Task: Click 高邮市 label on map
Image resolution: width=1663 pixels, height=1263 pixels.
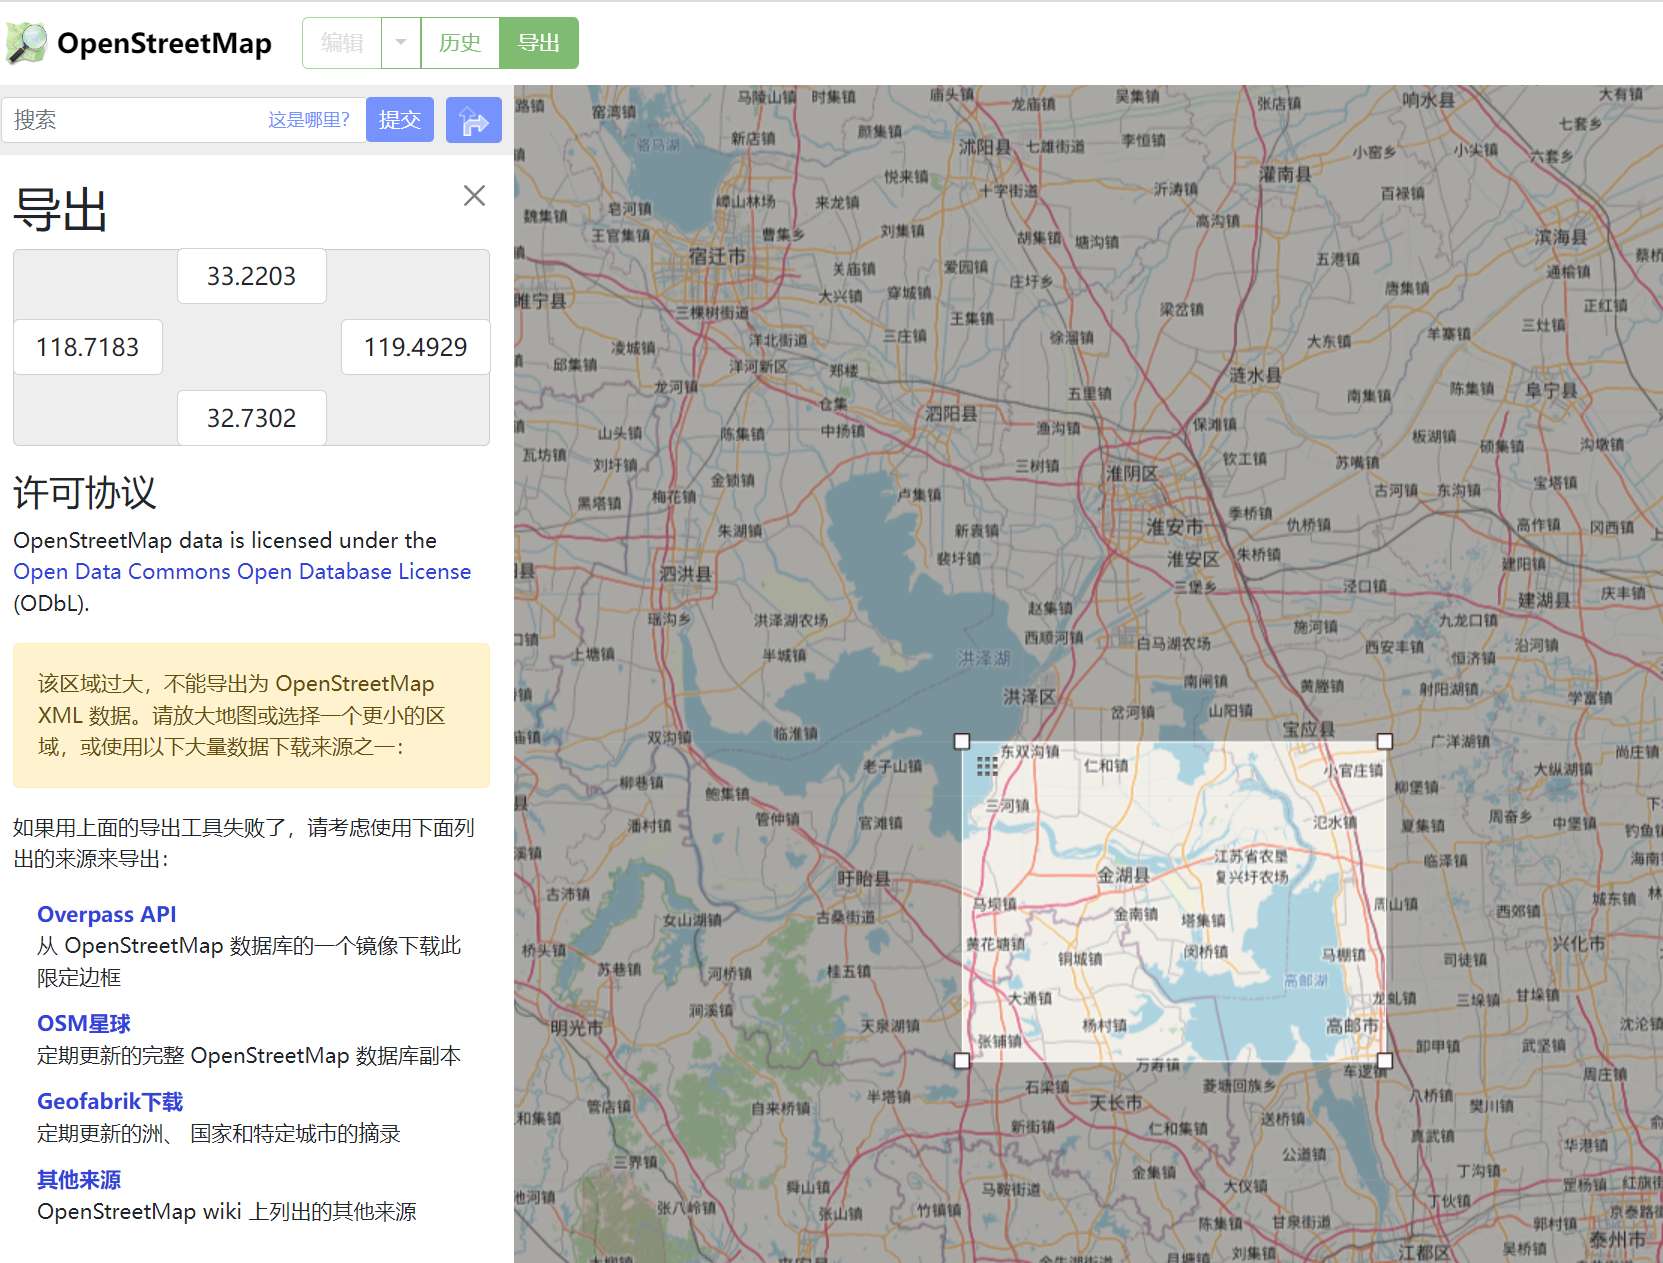Action: coord(1352,1026)
